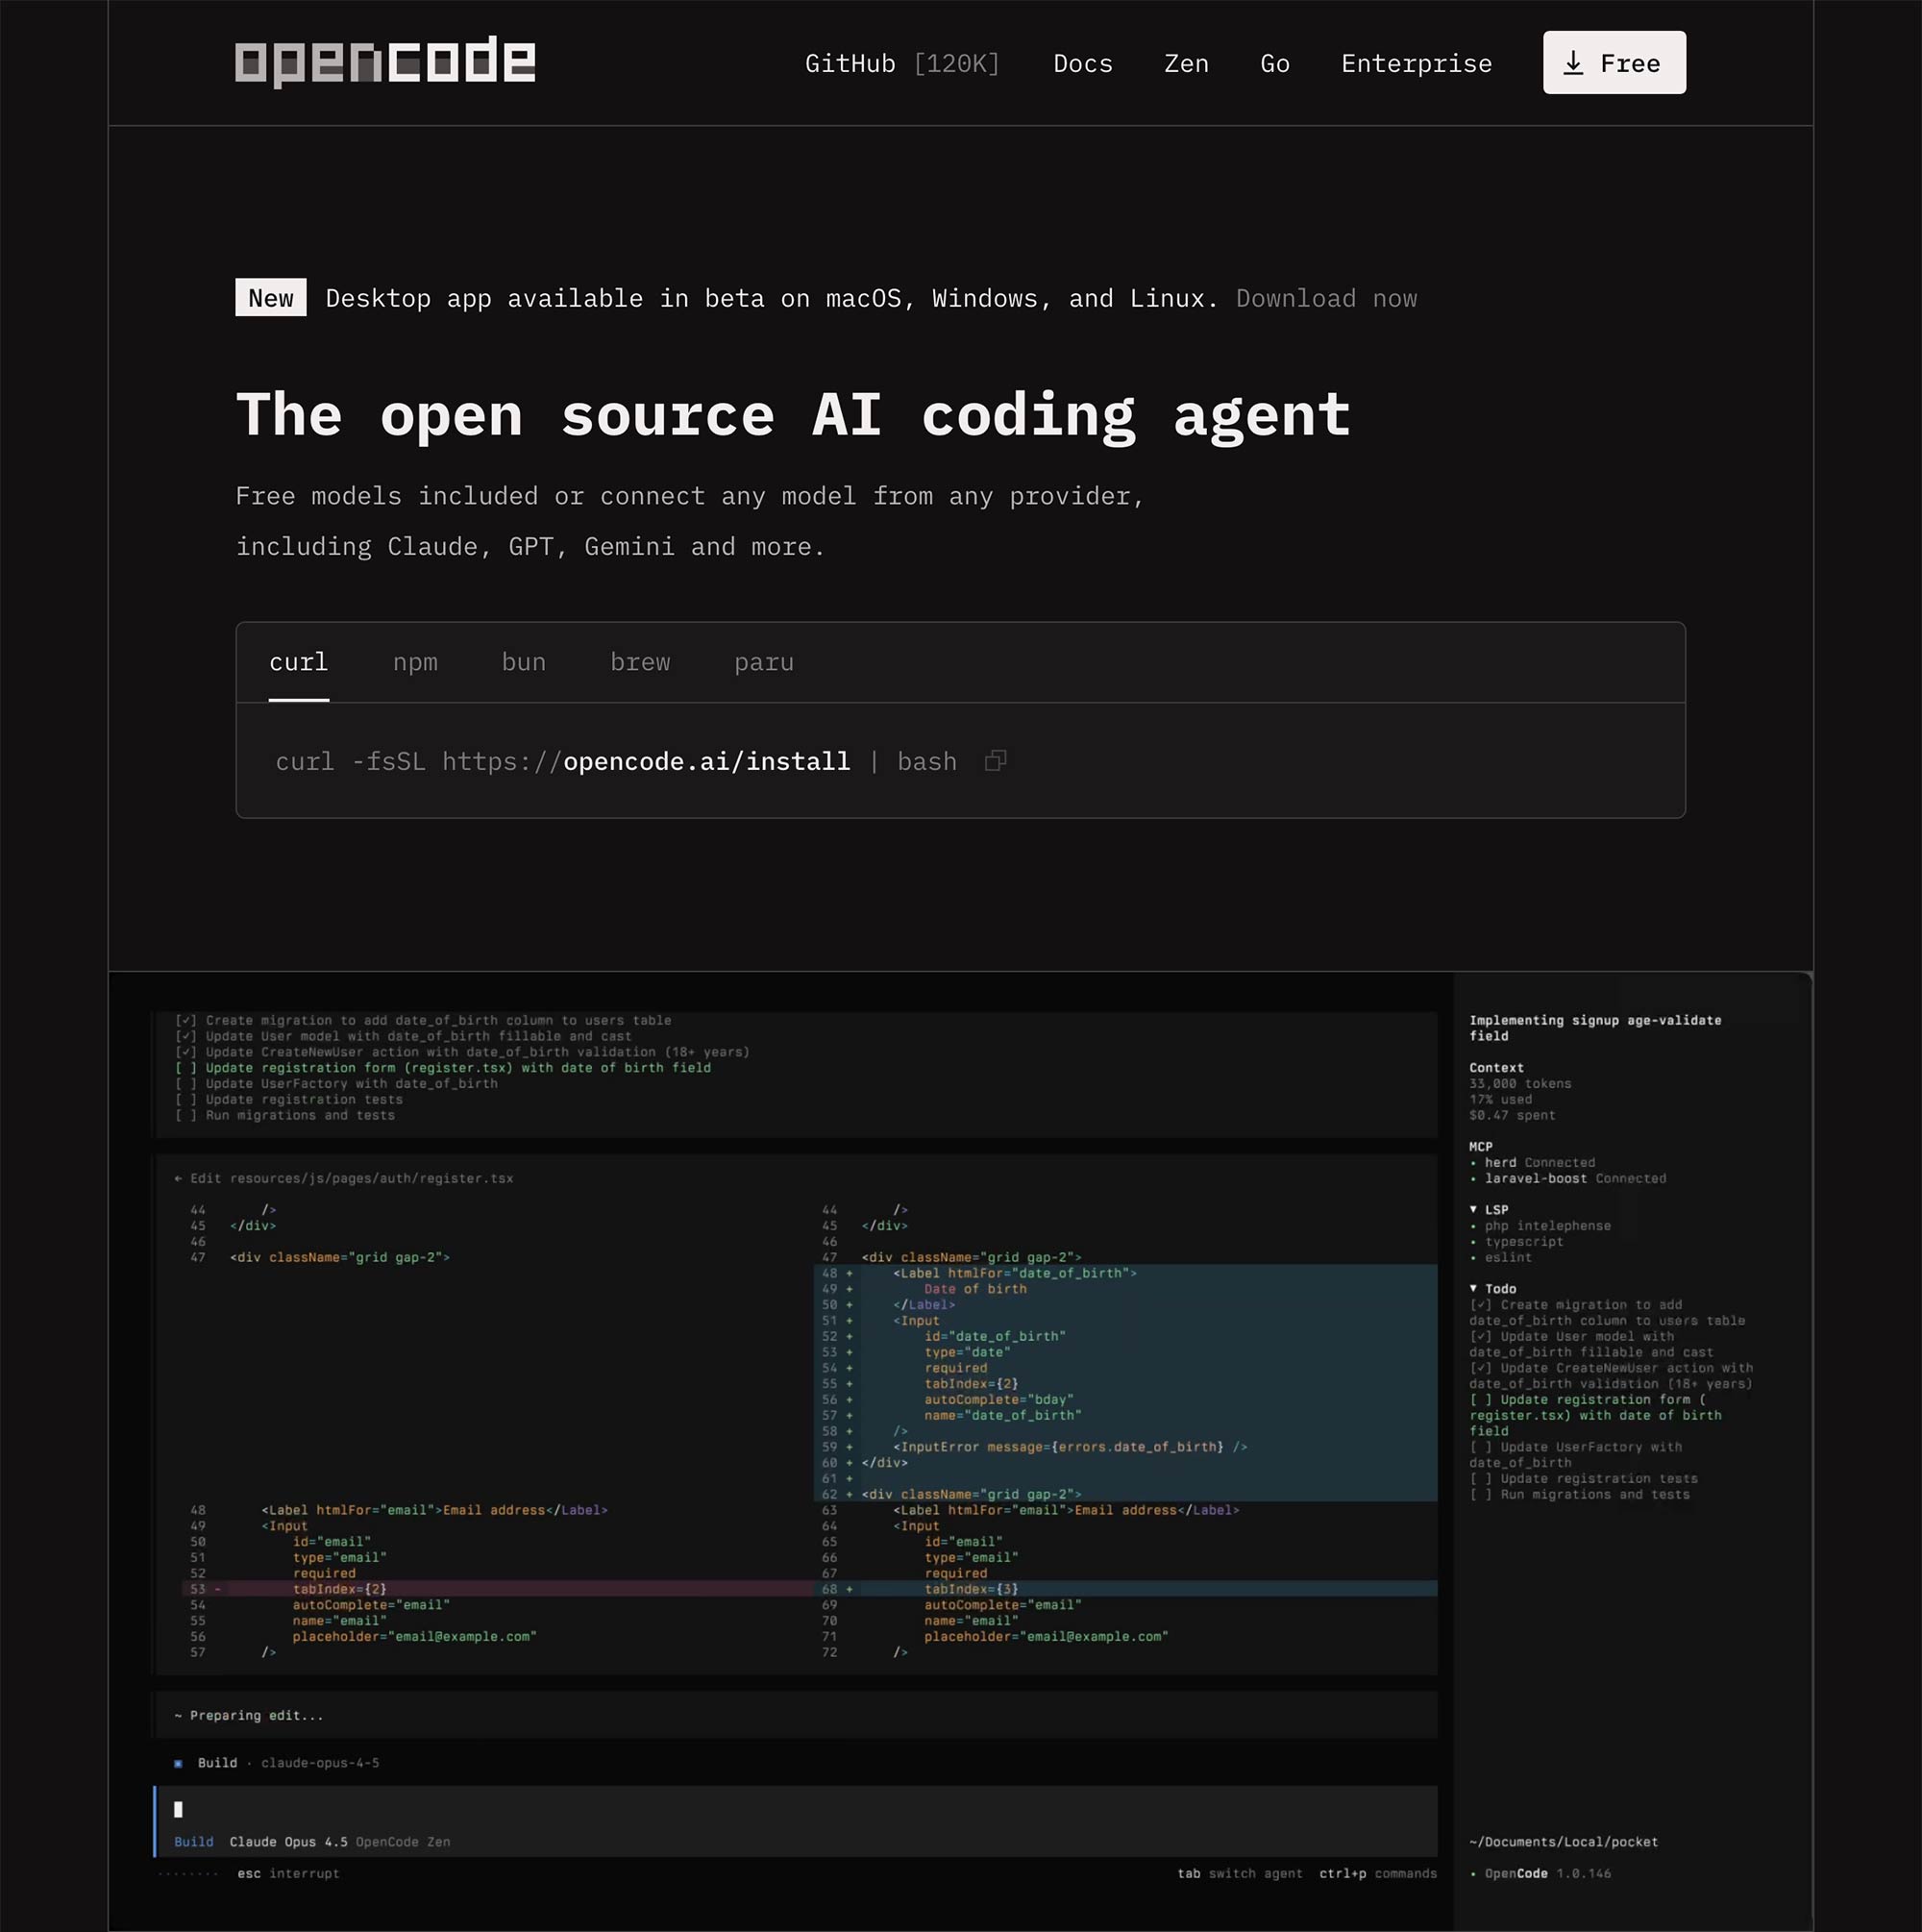
Task: Click 'Update CreateNewUser action' in top checklist
Action: click(462, 1052)
